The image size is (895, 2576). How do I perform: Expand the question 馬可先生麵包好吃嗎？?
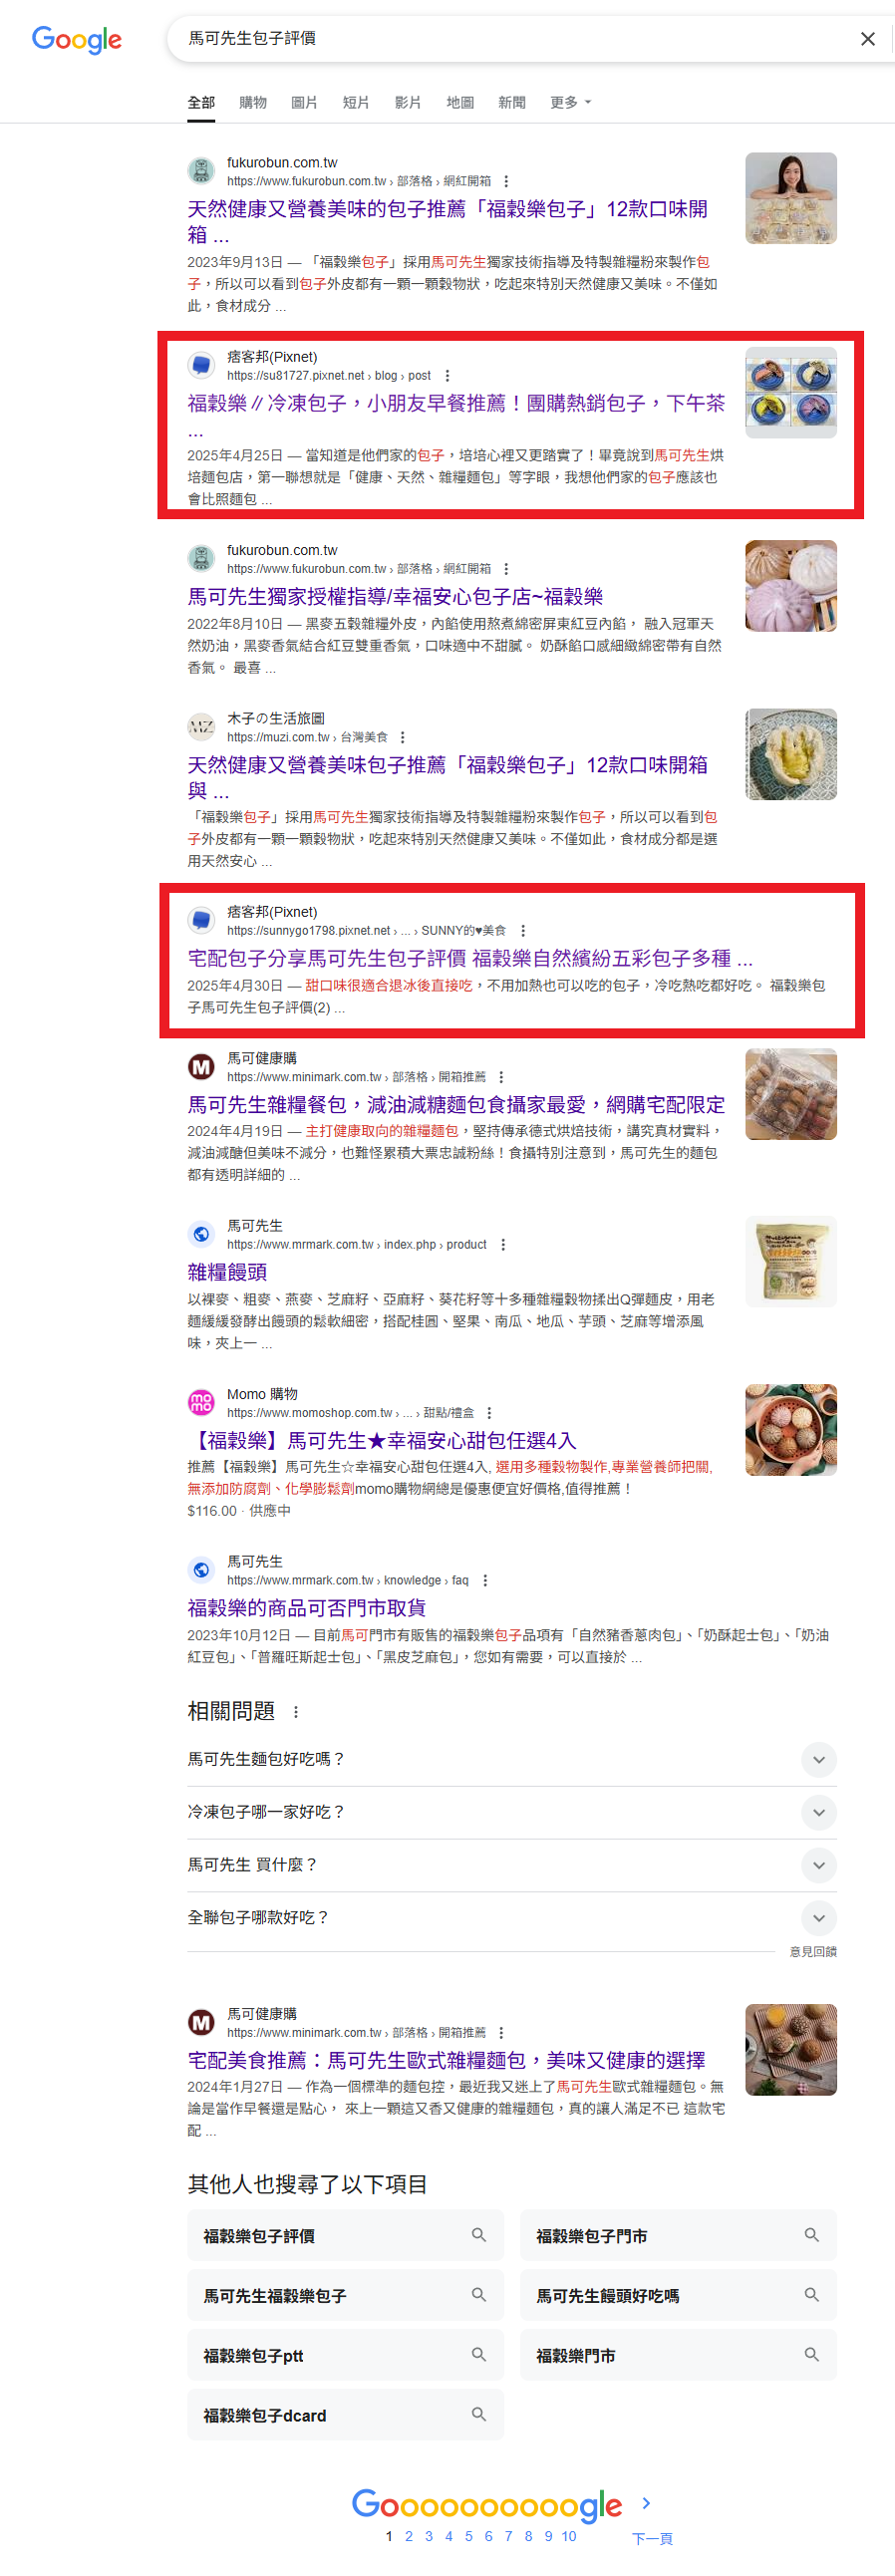[x=512, y=1759]
